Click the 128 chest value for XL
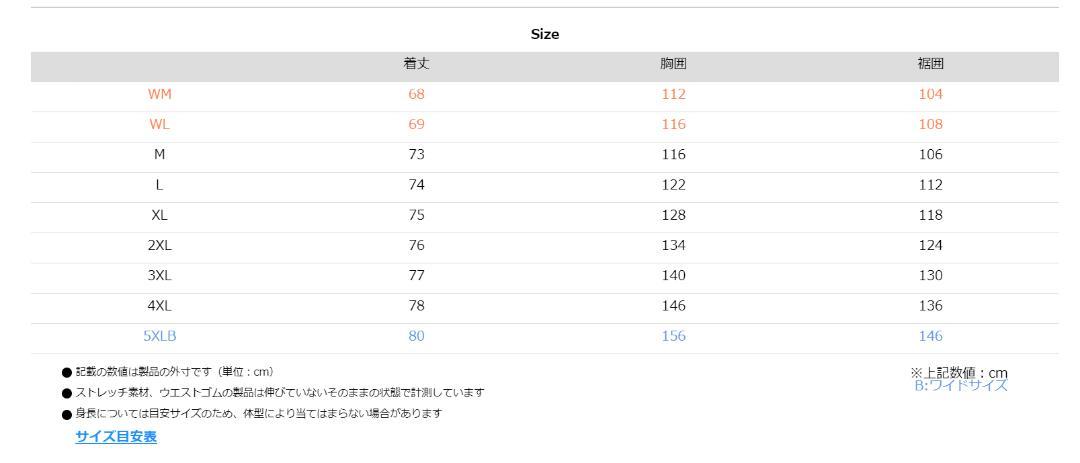The image size is (1080, 463). point(674,215)
